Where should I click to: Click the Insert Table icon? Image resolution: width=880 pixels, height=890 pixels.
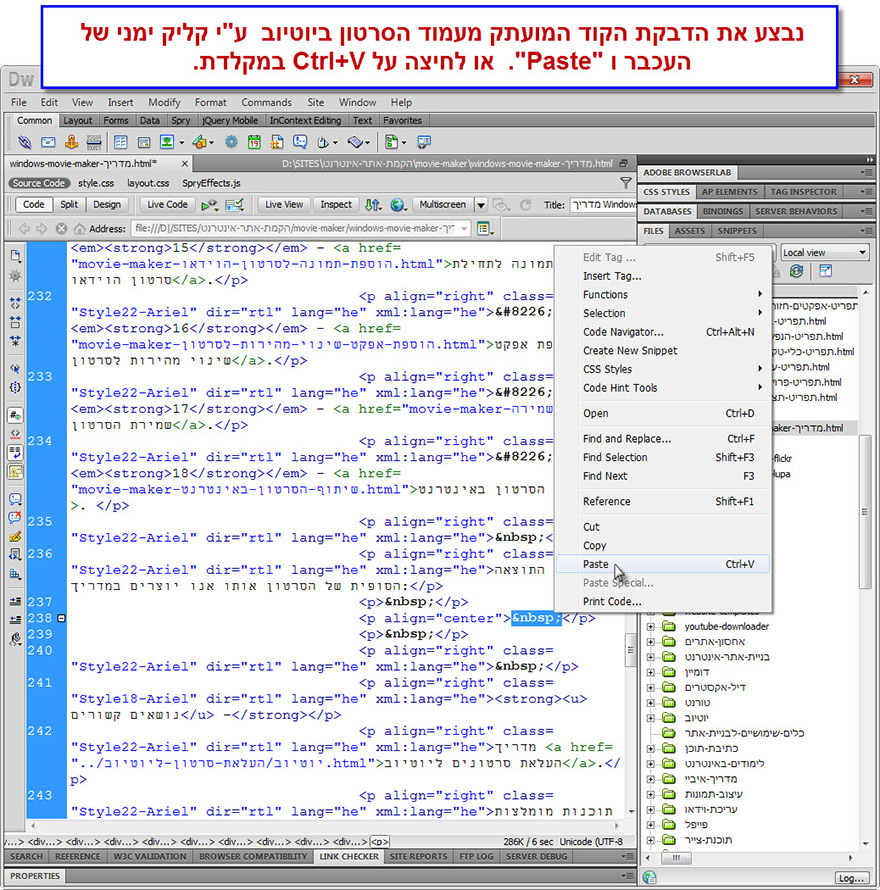tap(120, 142)
